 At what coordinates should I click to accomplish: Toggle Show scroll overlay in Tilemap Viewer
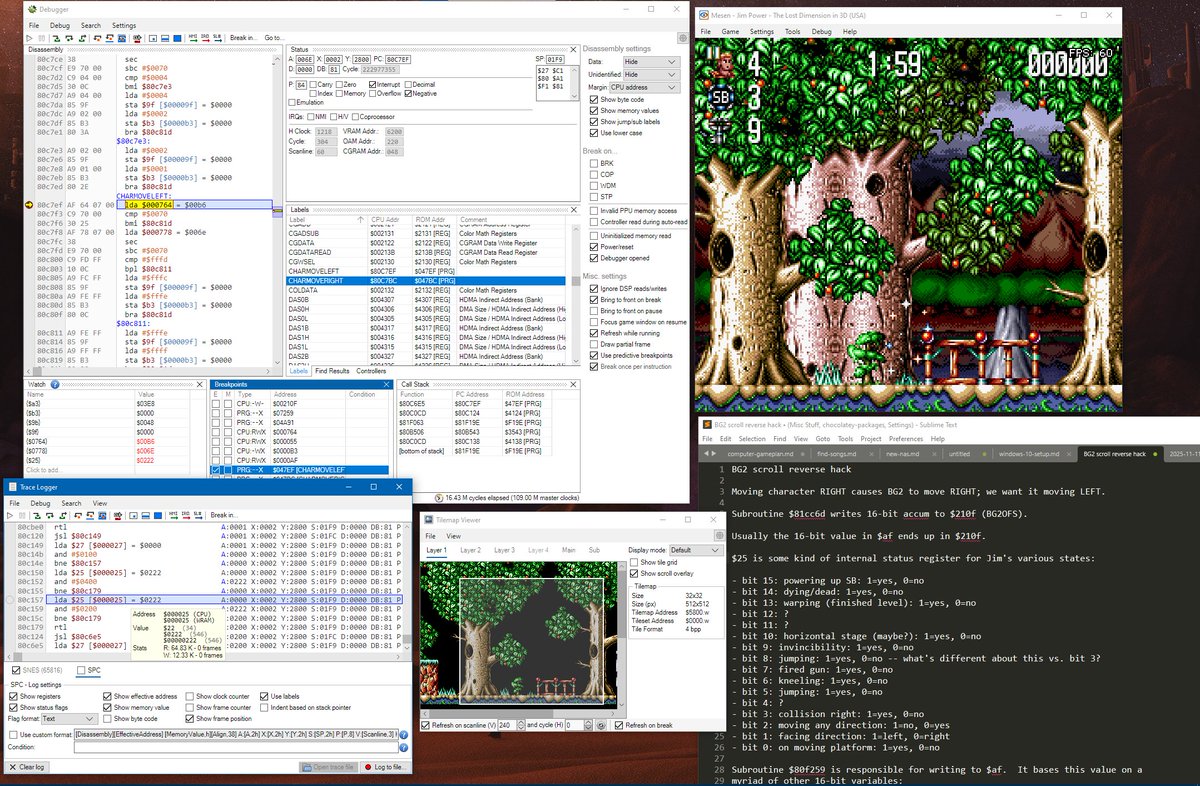[661, 574]
